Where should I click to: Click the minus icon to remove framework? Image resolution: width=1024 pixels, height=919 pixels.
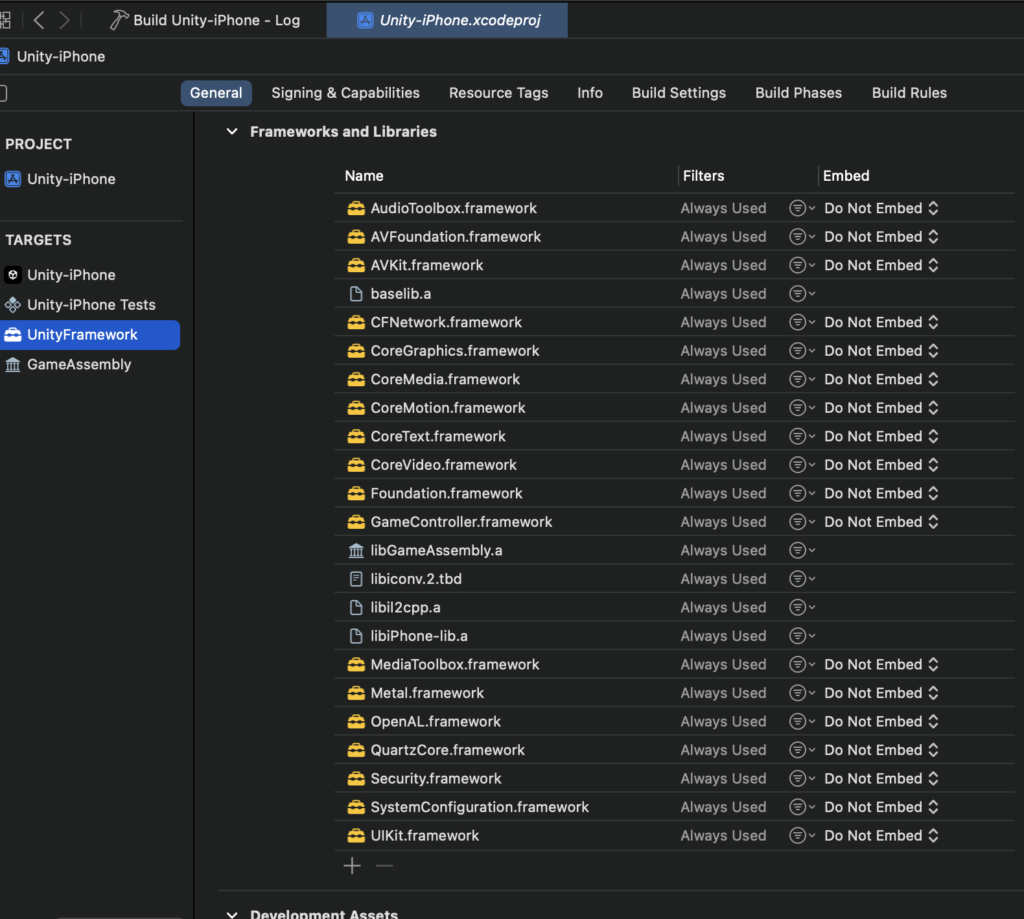(384, 866)
